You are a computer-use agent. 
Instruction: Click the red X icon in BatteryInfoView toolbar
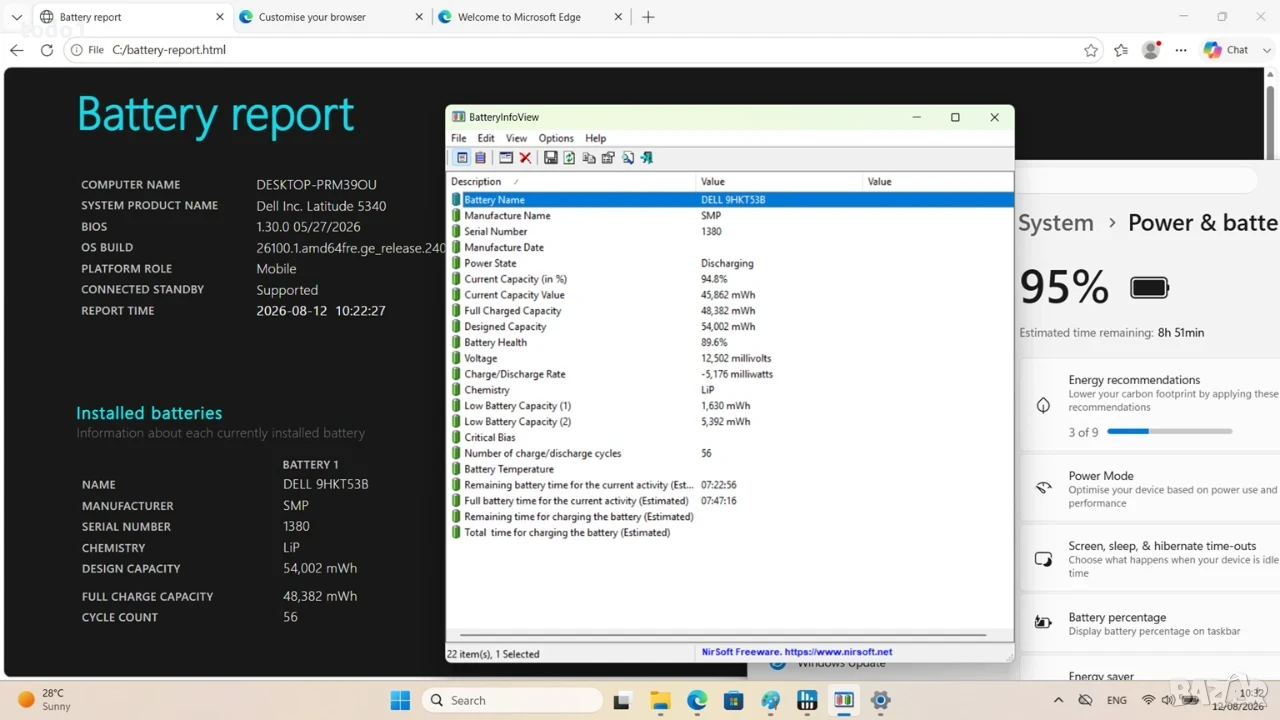525,158
